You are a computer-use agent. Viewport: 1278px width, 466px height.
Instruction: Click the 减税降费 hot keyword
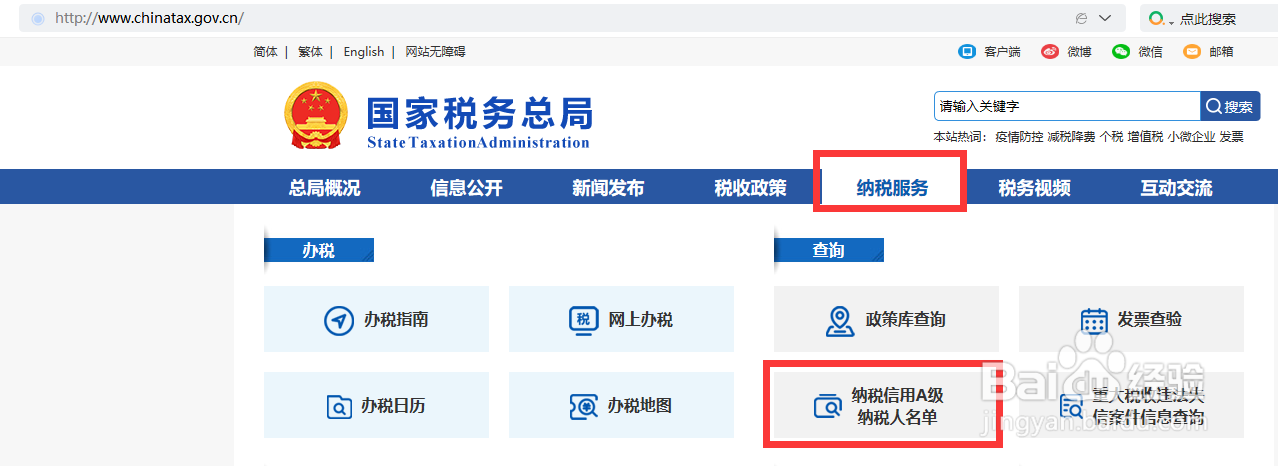pyautogui.click(x=1071, y=137)
